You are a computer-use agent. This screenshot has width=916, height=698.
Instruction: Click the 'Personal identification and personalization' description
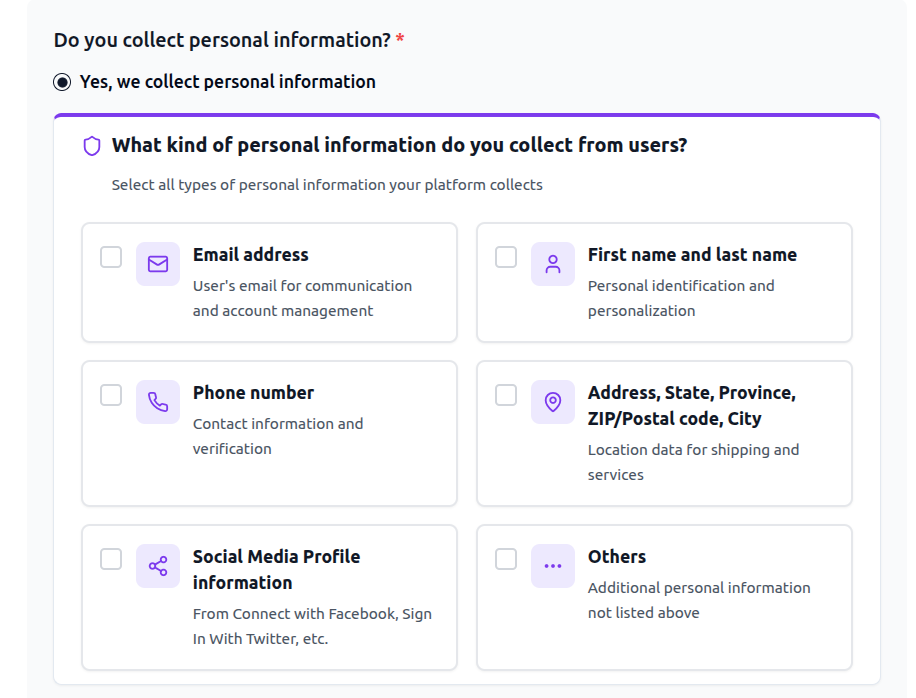[680, 298]
